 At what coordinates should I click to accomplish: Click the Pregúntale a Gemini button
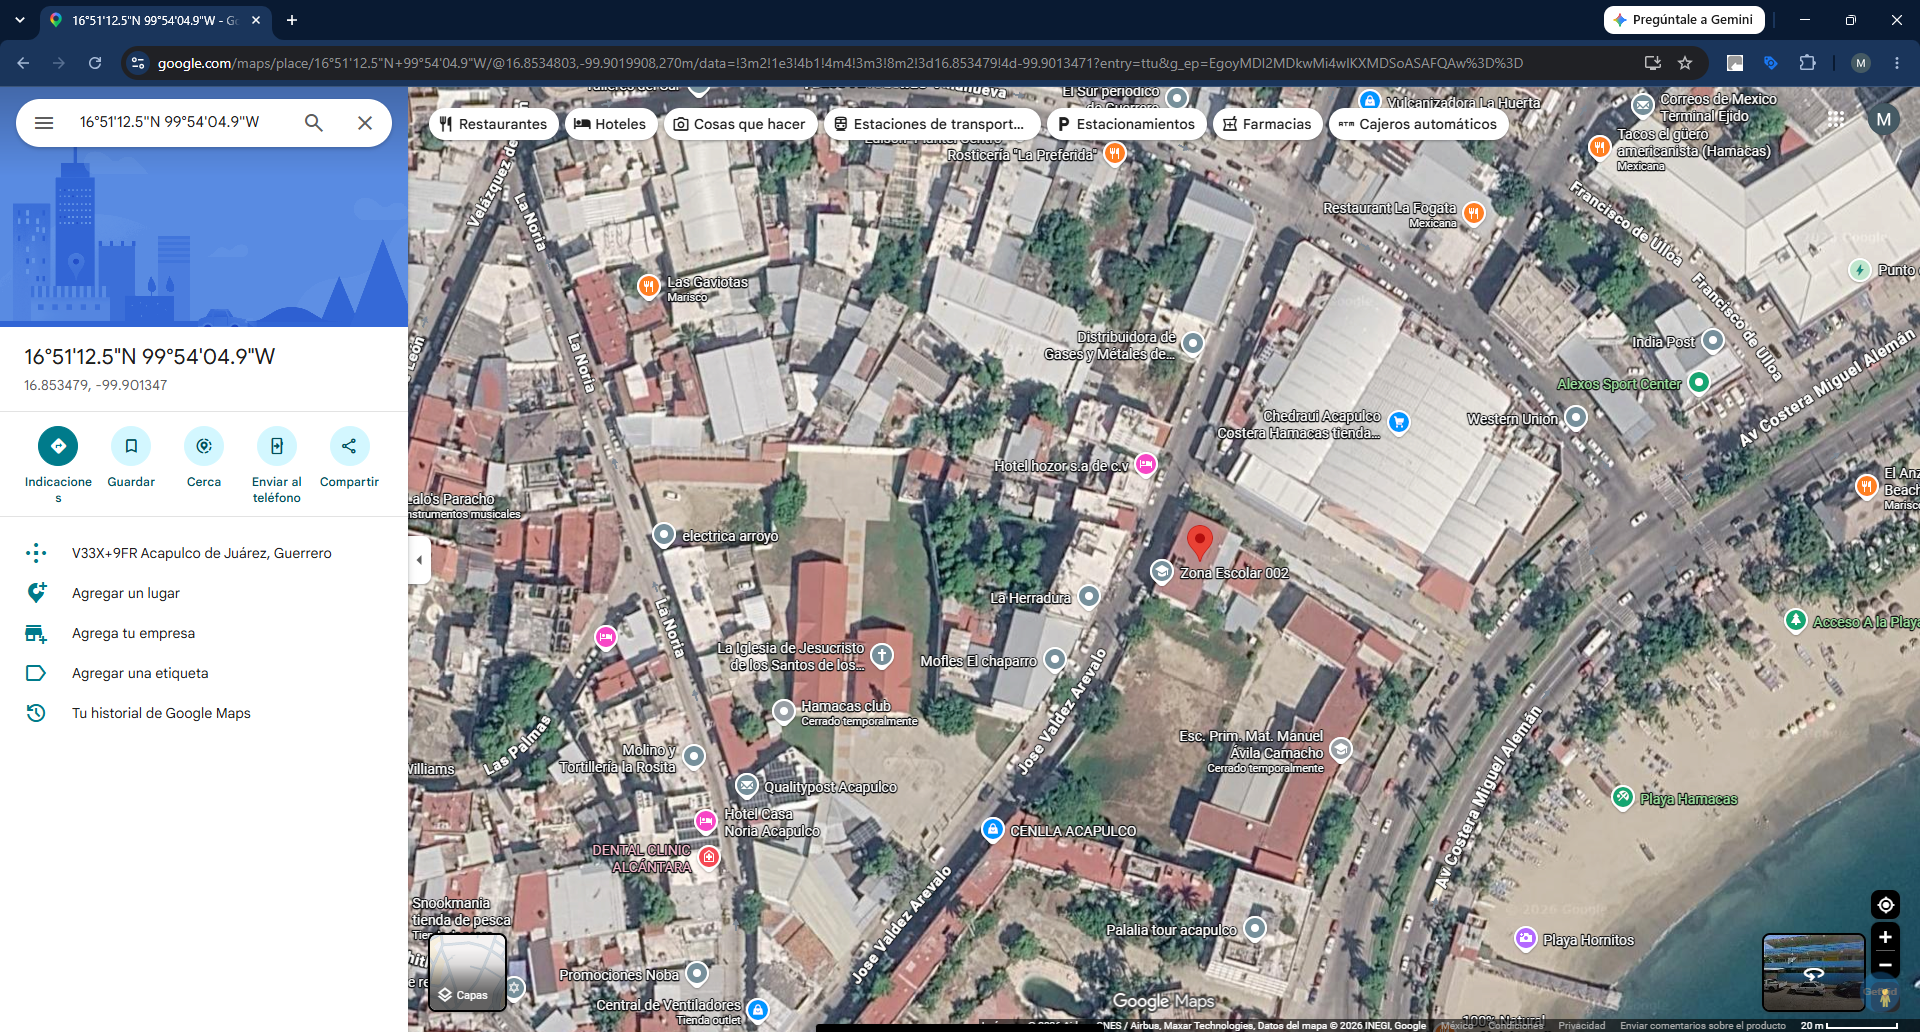[x=1684, y=20]
